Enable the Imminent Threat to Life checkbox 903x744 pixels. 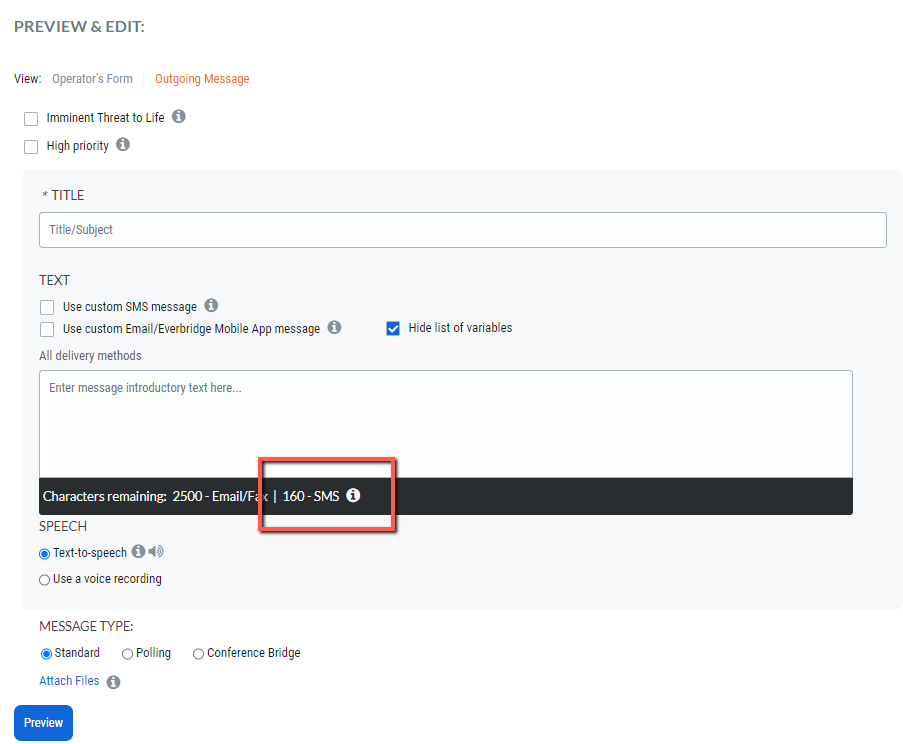tap(31, 118)
